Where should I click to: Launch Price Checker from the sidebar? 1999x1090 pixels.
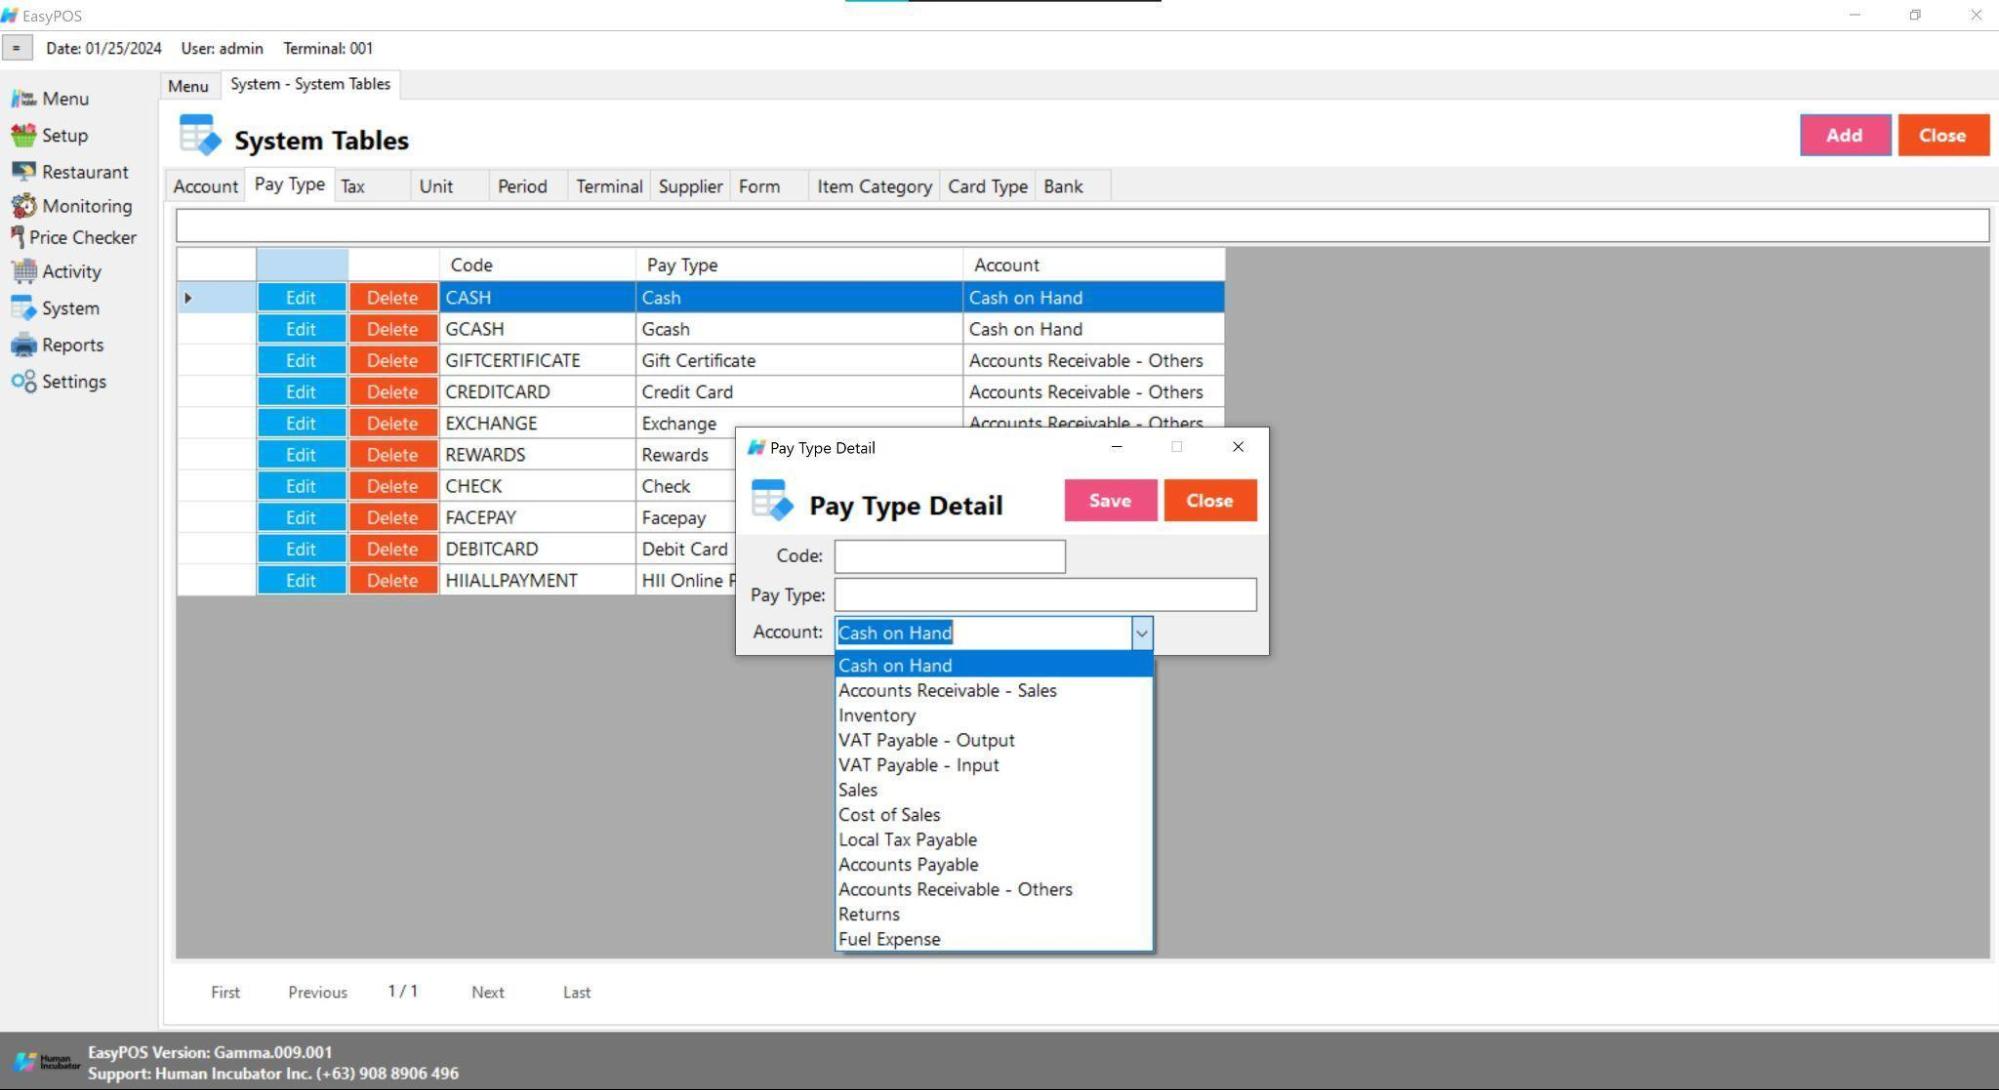(x=17, y=237)
